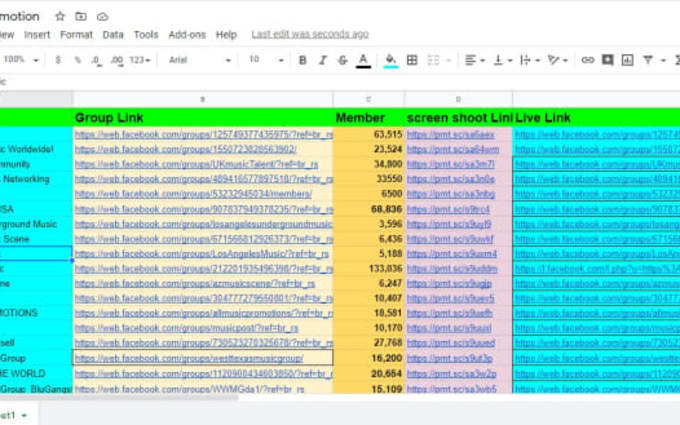The width and height of the screenshot is (680, 425).
Task: Check cloud save status icon
Action: 102,16
